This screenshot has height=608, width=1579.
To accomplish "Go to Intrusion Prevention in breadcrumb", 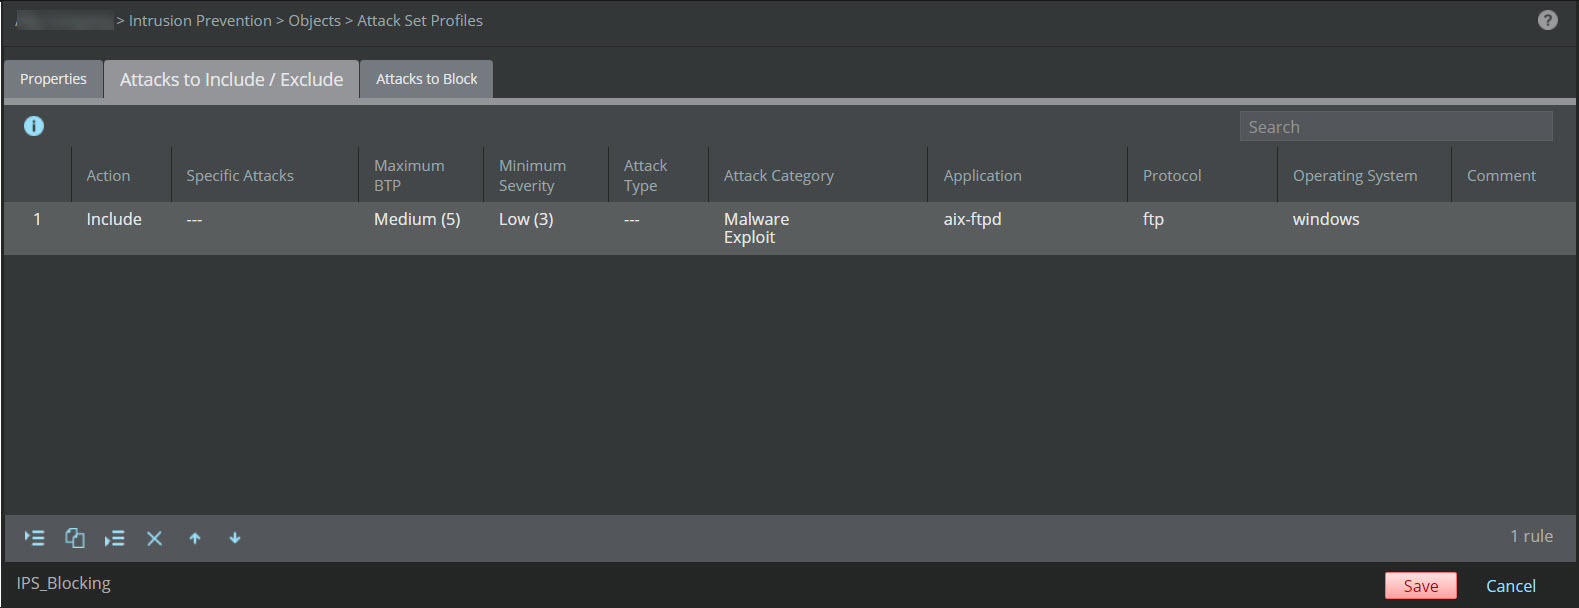I will point(200,20).
